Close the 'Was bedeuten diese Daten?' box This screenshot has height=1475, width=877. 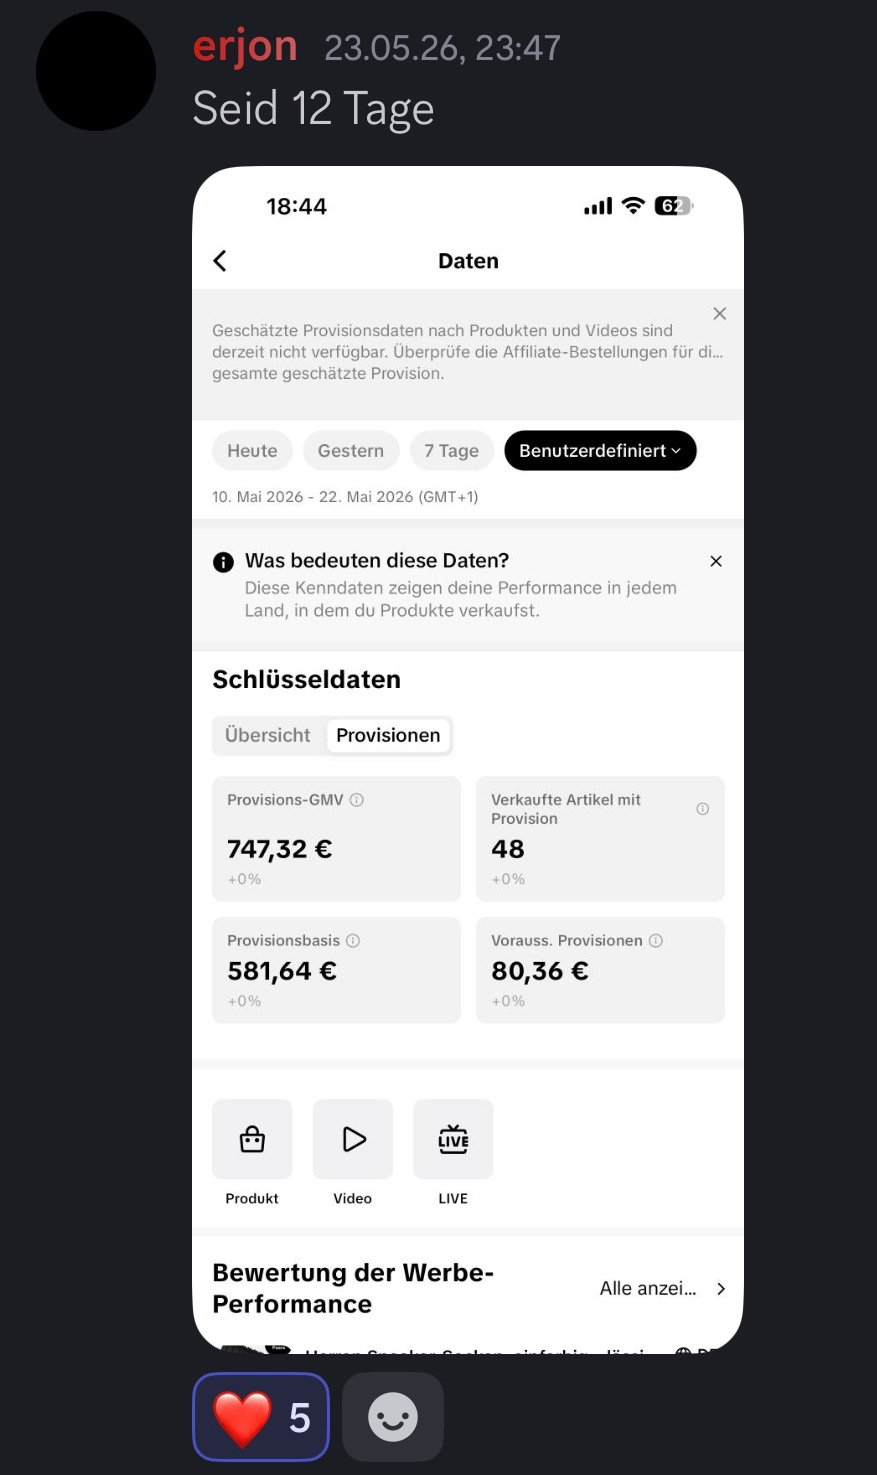(716, 561)
